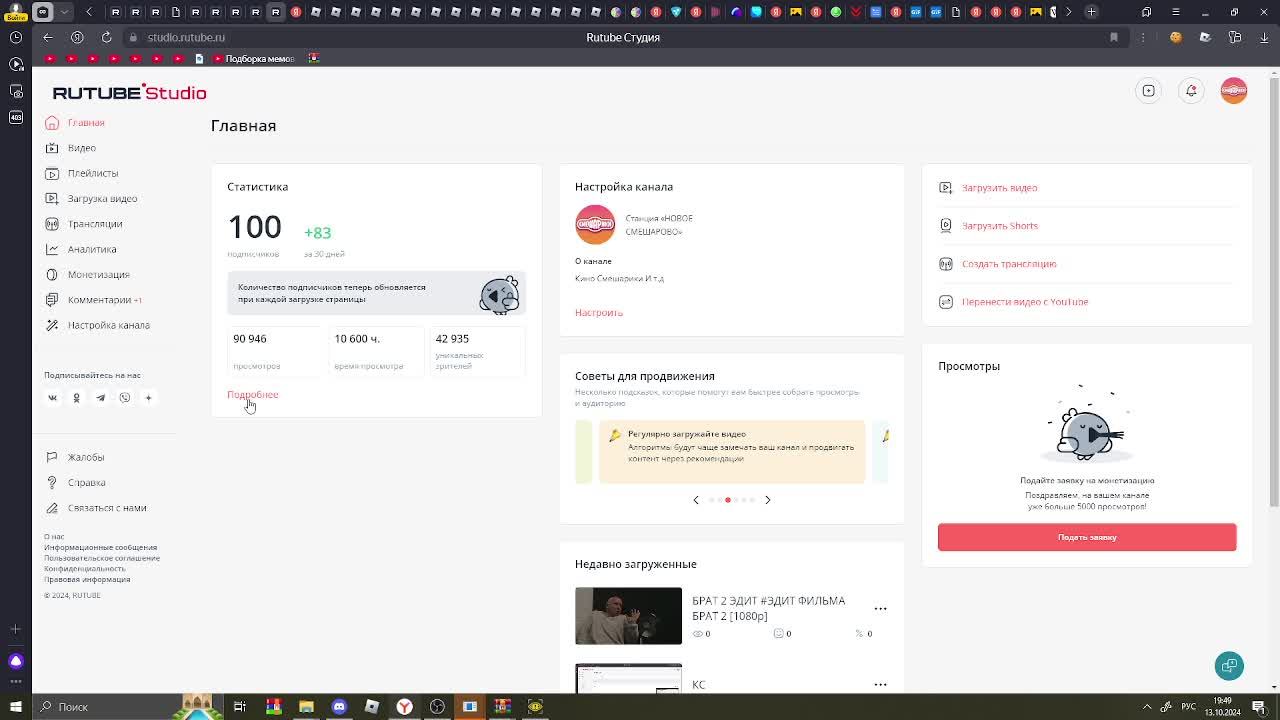Click the browser back arrow

[48, 37]
